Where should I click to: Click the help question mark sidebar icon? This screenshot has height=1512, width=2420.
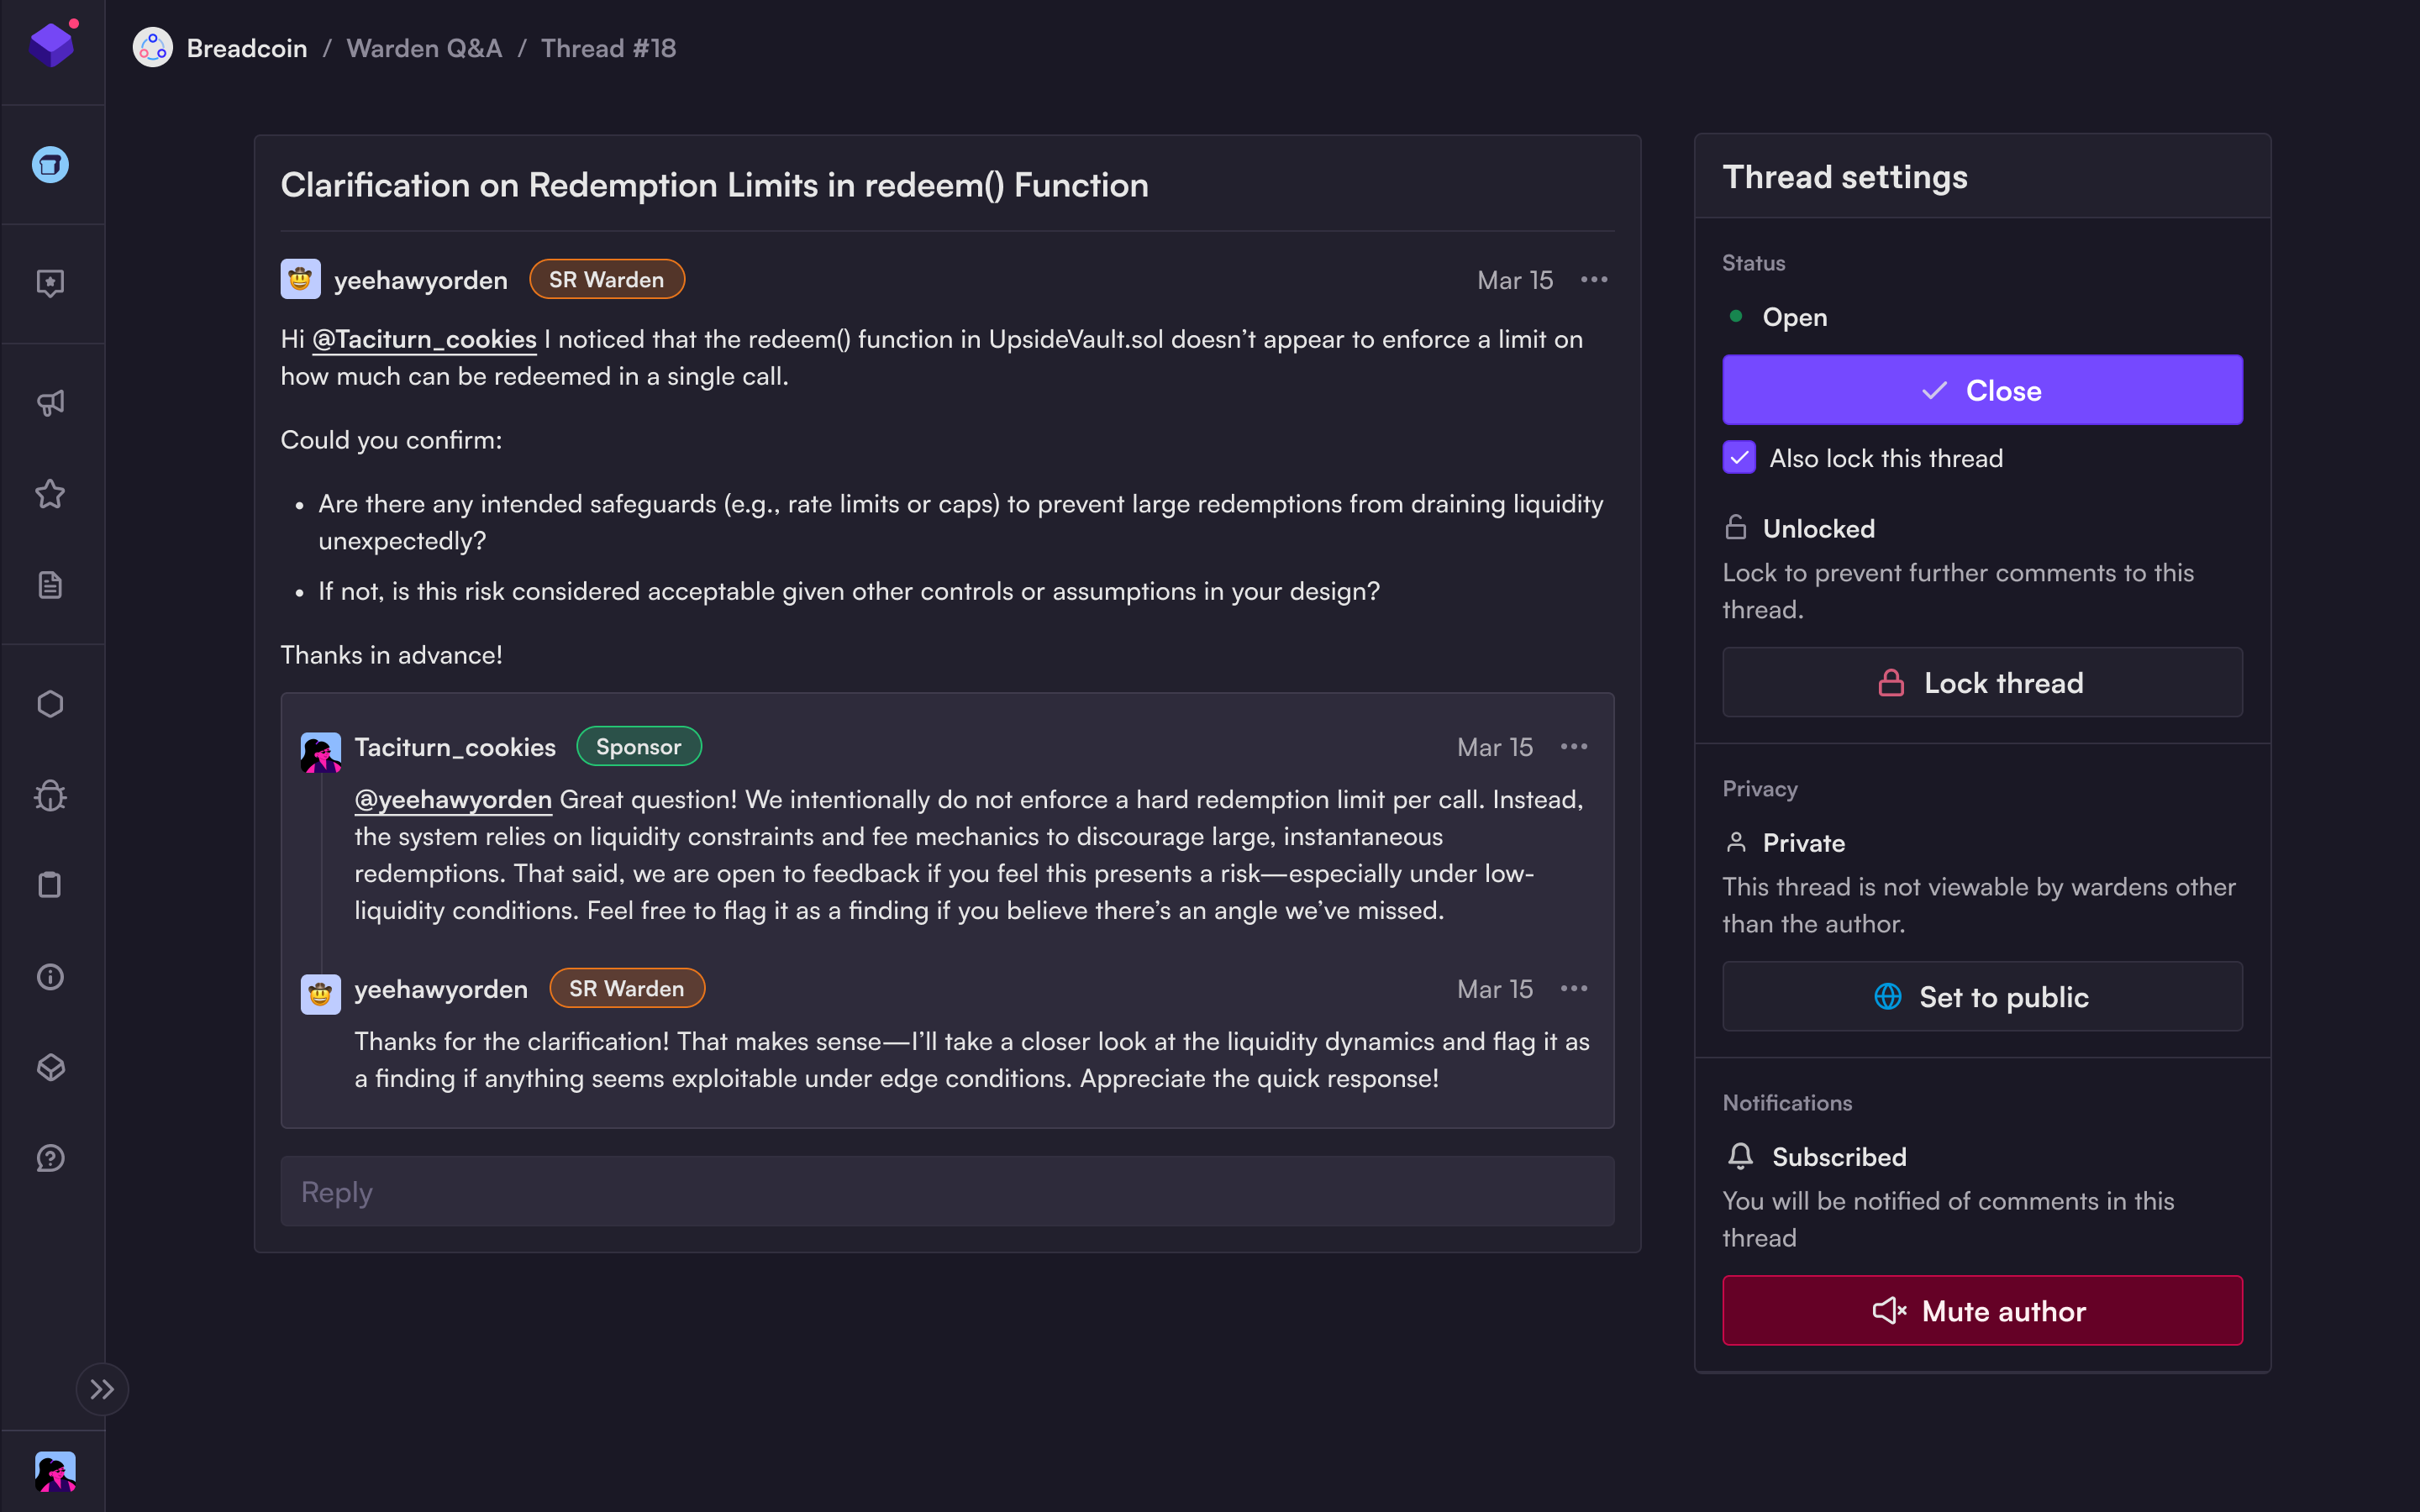(x=50, y=1158)
